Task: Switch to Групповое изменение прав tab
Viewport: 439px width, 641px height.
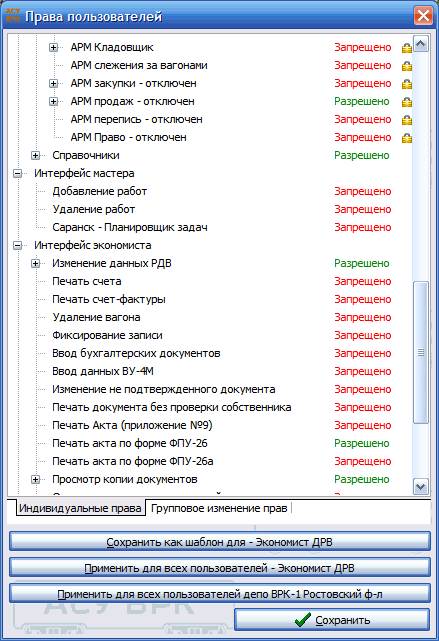Action: [x=219, y=508]
